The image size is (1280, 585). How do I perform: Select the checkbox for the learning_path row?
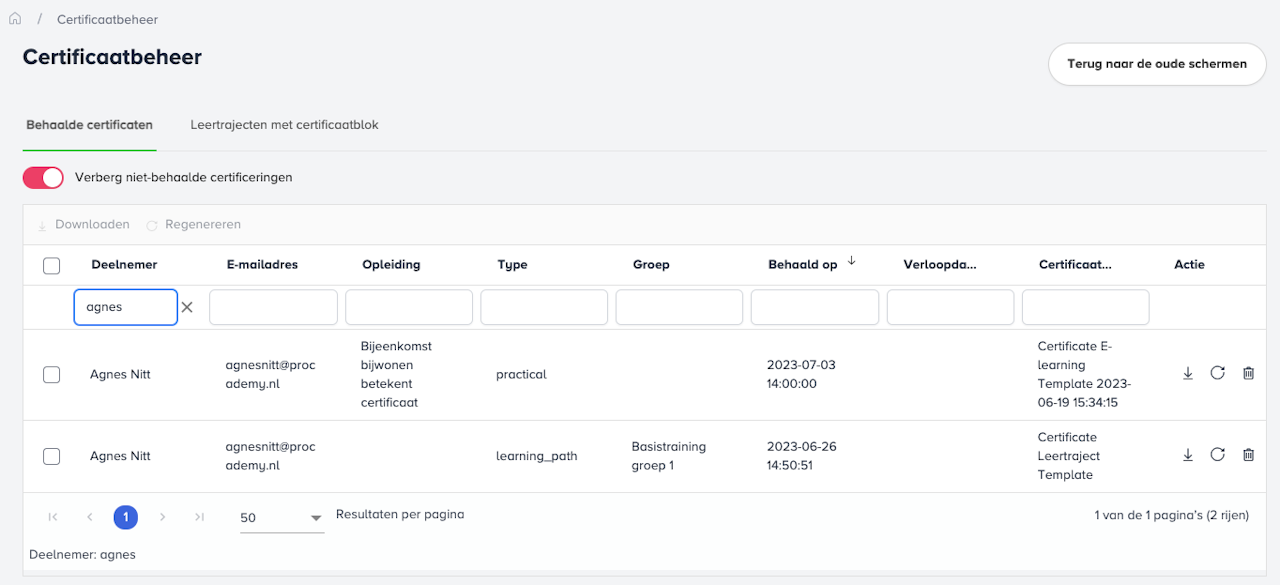[x=52, y=456]
